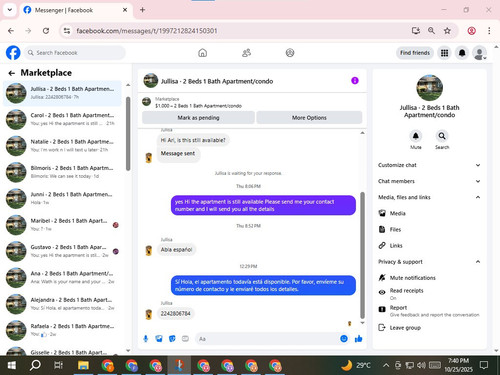Click Jullisa's large listing photo in info panel
Image resolution: width=500 pixels, height=375 pixels.
pyautogui.click(x=429, y=88)
